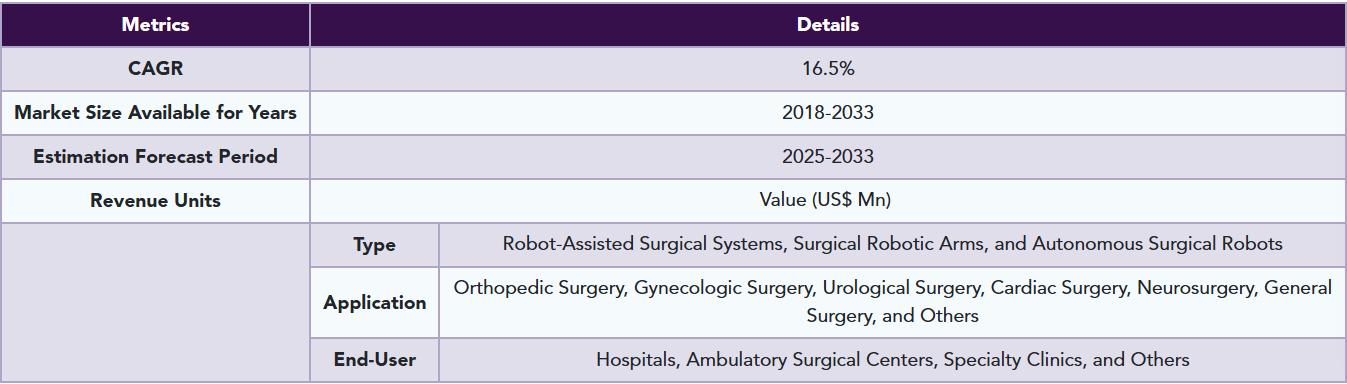Select the Type segment label
The width and height of the screenshot is (1347, 384).
374,245
